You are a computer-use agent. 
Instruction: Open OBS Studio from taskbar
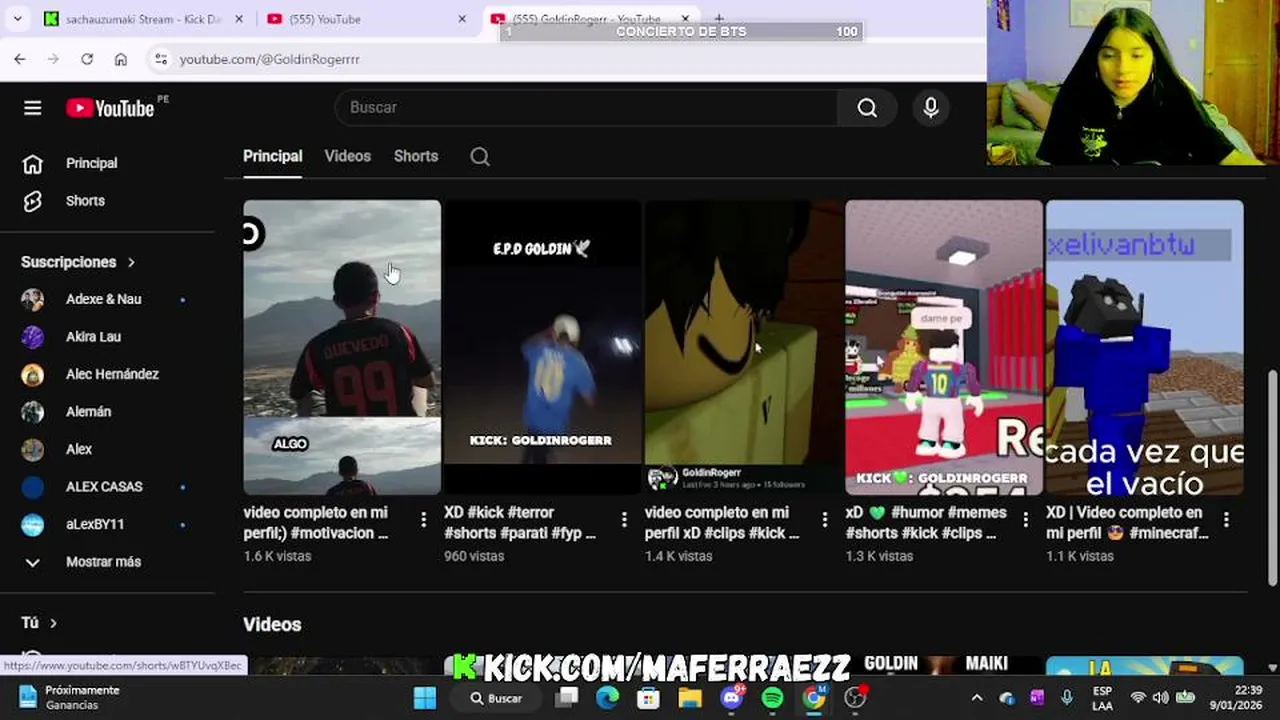[855, 698]
